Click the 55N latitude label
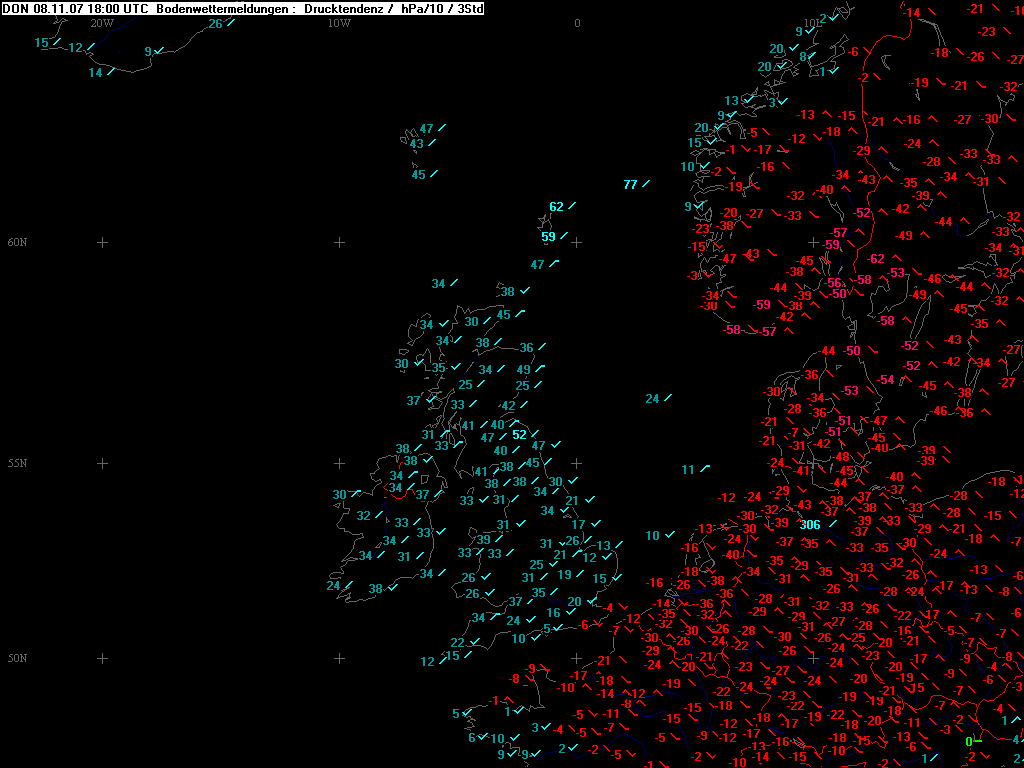1024x768 pixels. [x=18, y=463]
